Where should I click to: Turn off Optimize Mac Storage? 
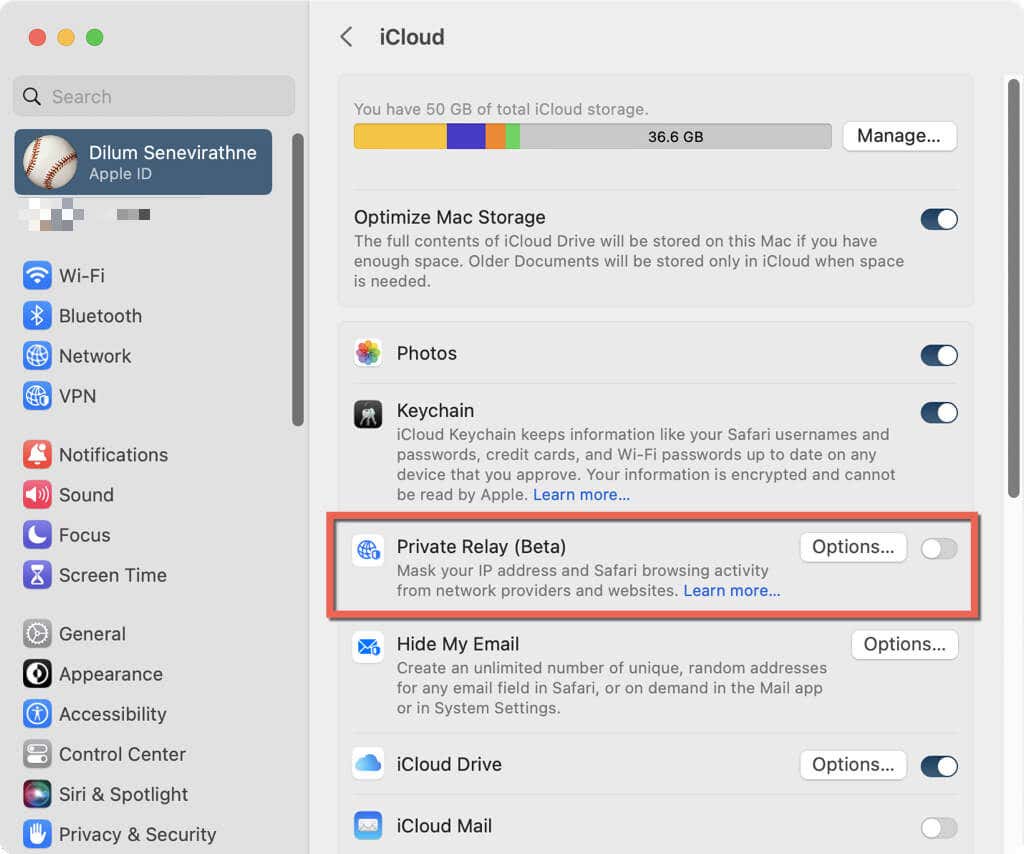(939, 219)
